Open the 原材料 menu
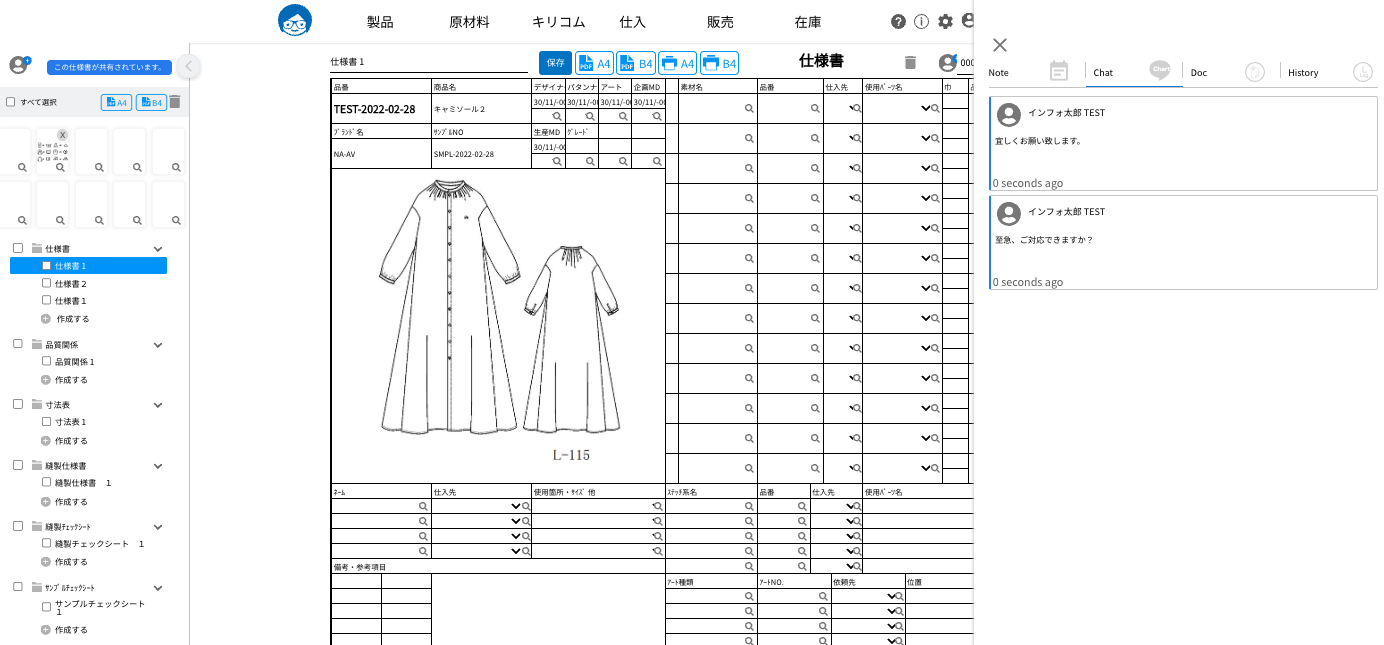1384x645 pixels. [x=469, y=22]
